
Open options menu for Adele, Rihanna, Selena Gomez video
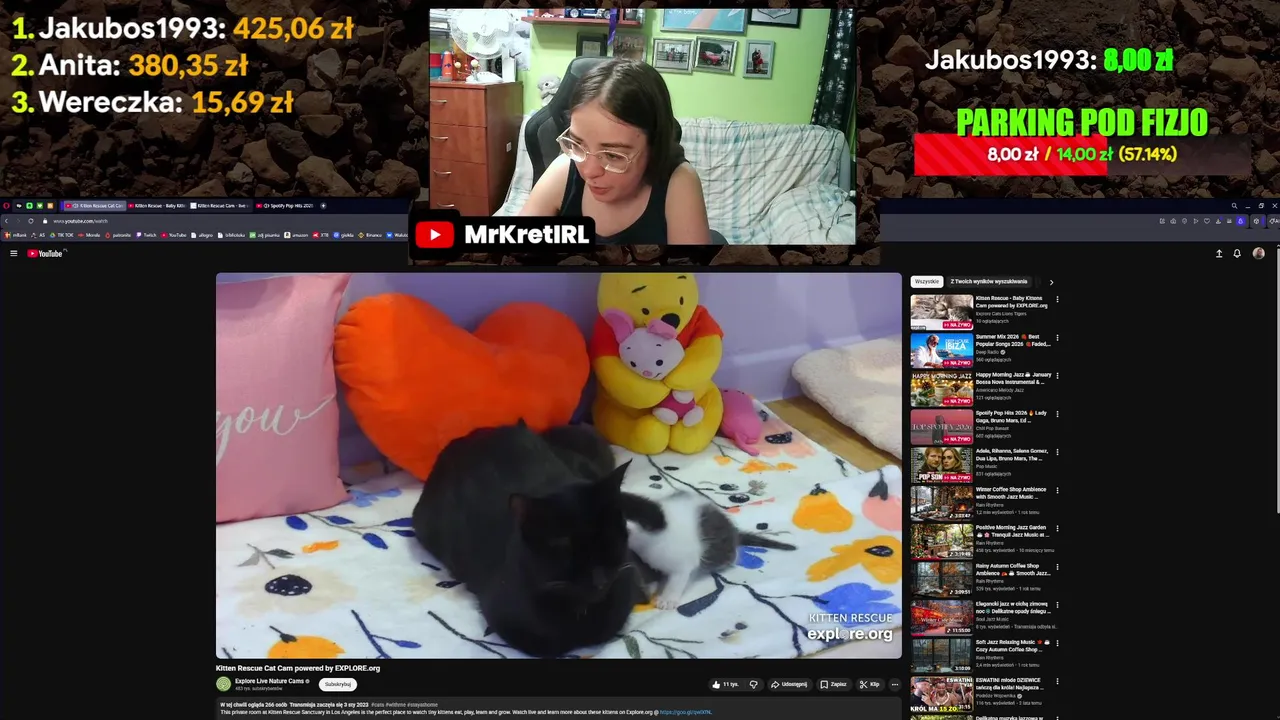pos(1057,452)
